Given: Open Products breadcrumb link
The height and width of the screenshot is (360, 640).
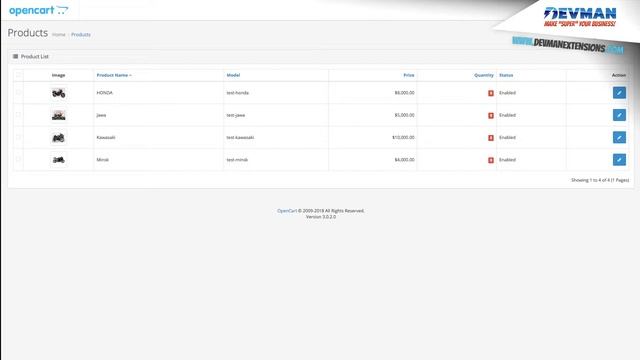Looking at the screenshot, I should click(81, 35).
